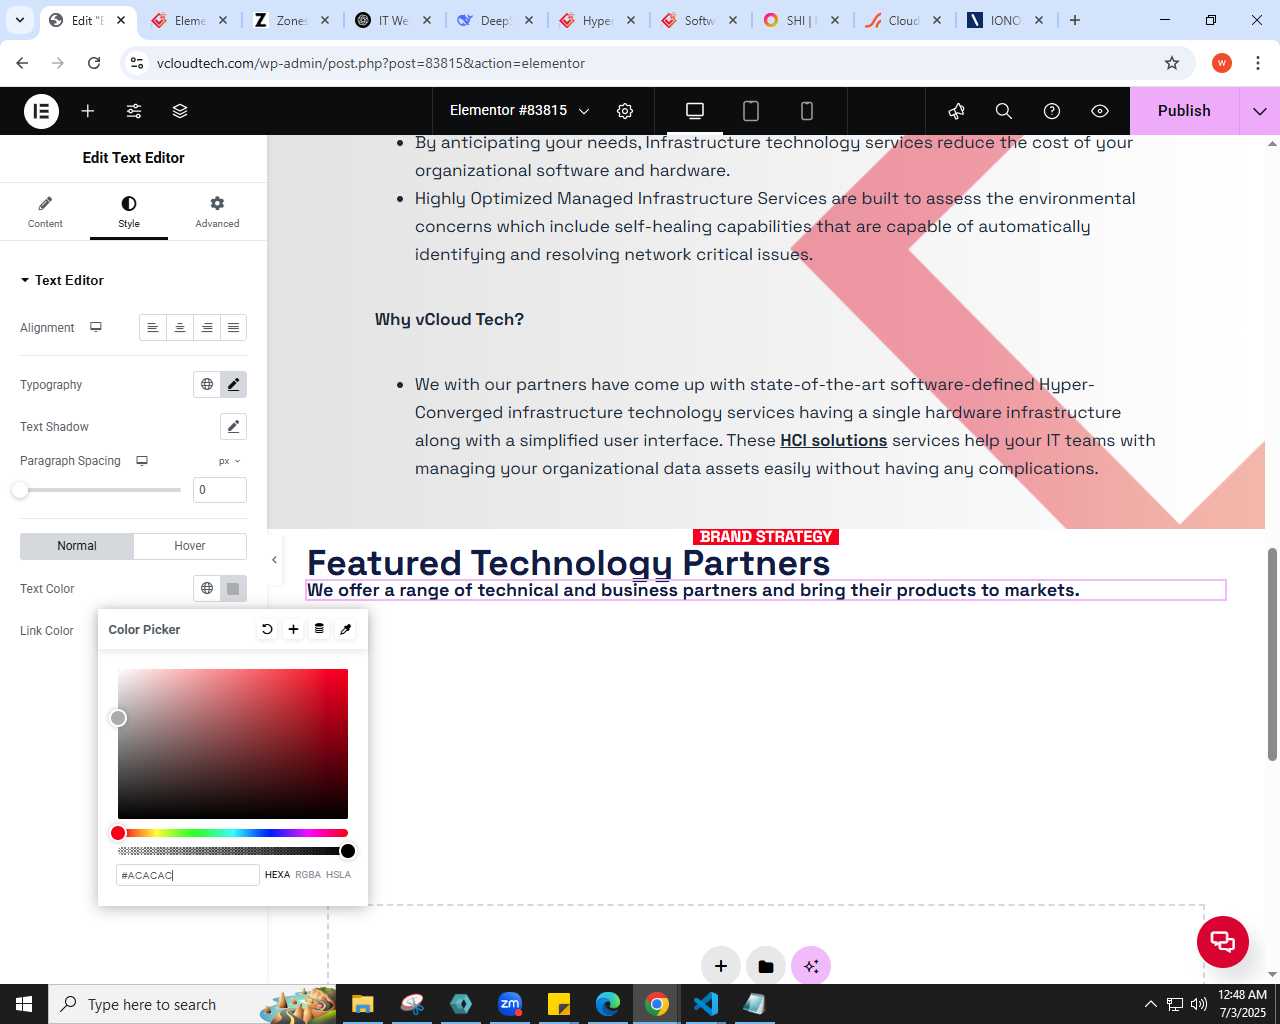The image size is (1280, 1024).
Task: Open the red chat support bubble
Action: (1223, 942)
